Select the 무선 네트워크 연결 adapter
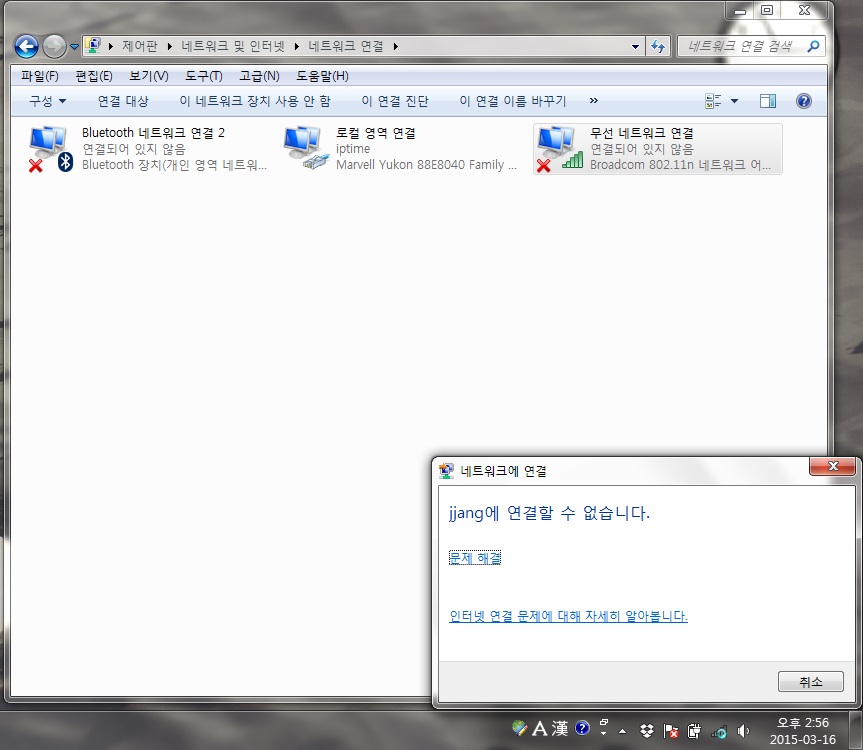This screenshot has width=863, height=750. (x=658, y=149)
